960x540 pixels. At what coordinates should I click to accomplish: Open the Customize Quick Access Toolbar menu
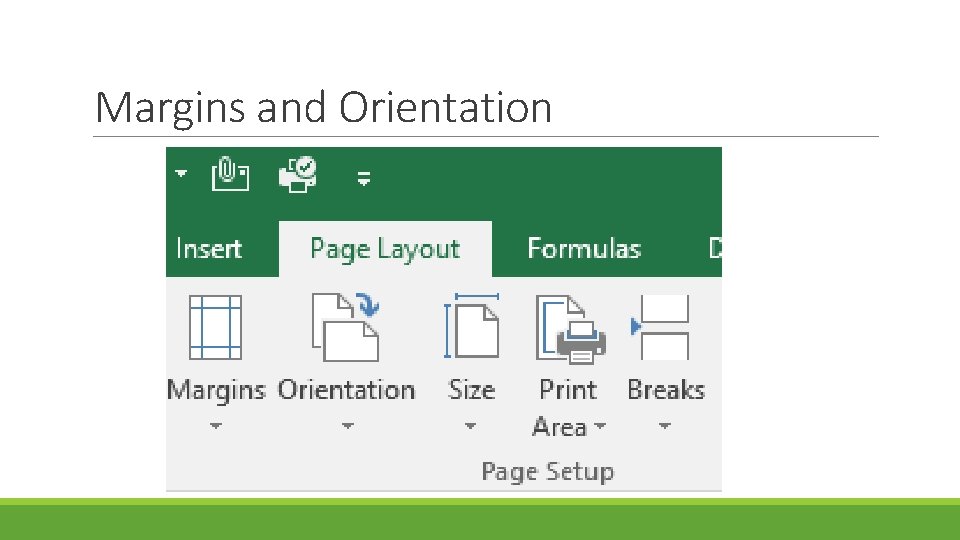click(x=364, y=178)
